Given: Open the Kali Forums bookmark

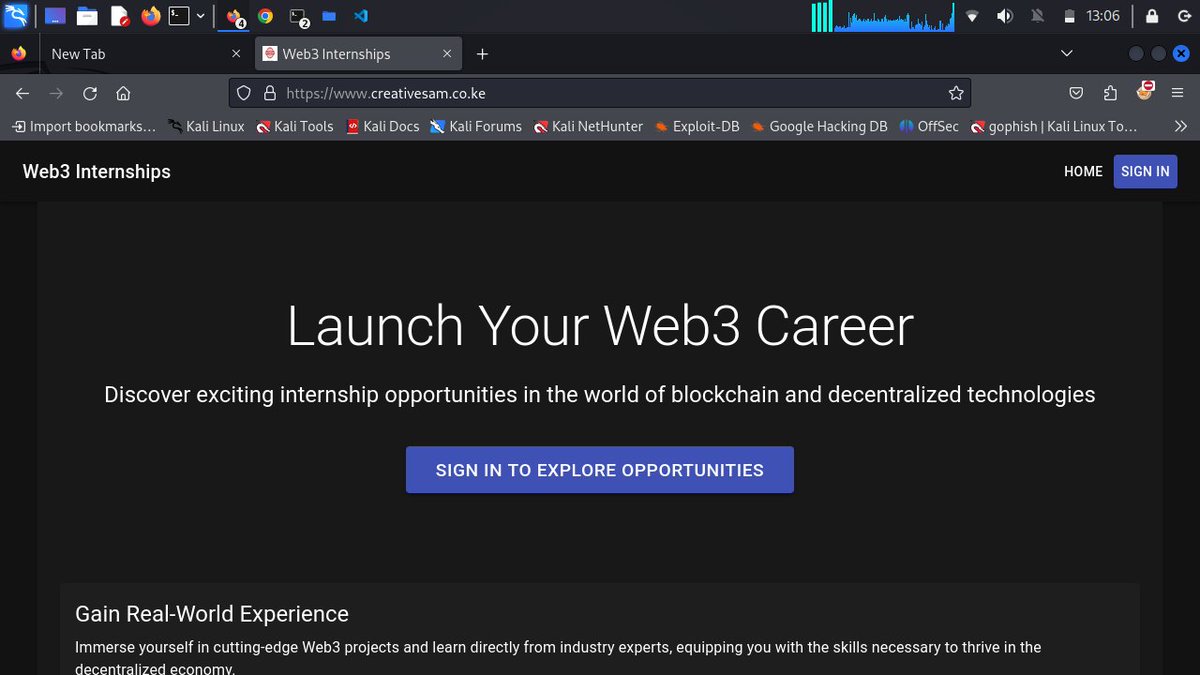Looking at the screenshot, I should (x=476, y=126).
